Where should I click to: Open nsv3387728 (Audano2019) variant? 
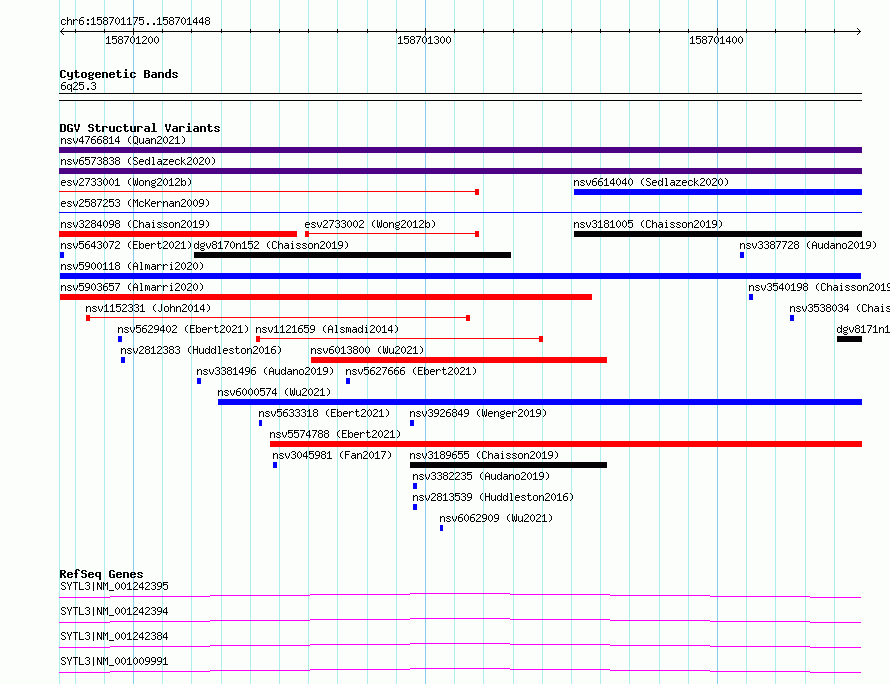click(x=808, y=245)
